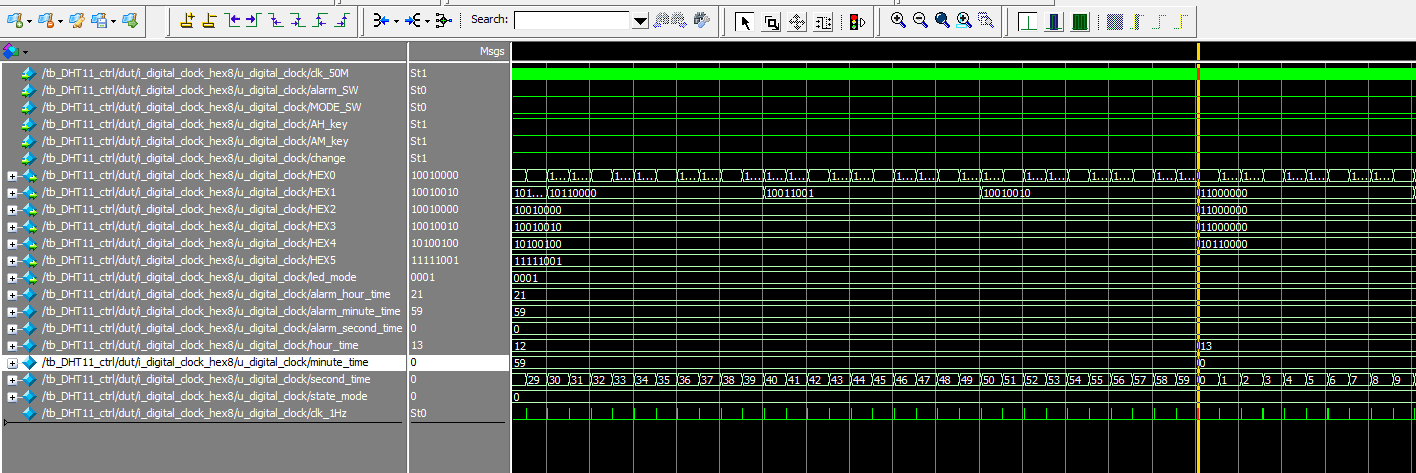Insert a new wave cursor

pos(188,20)
